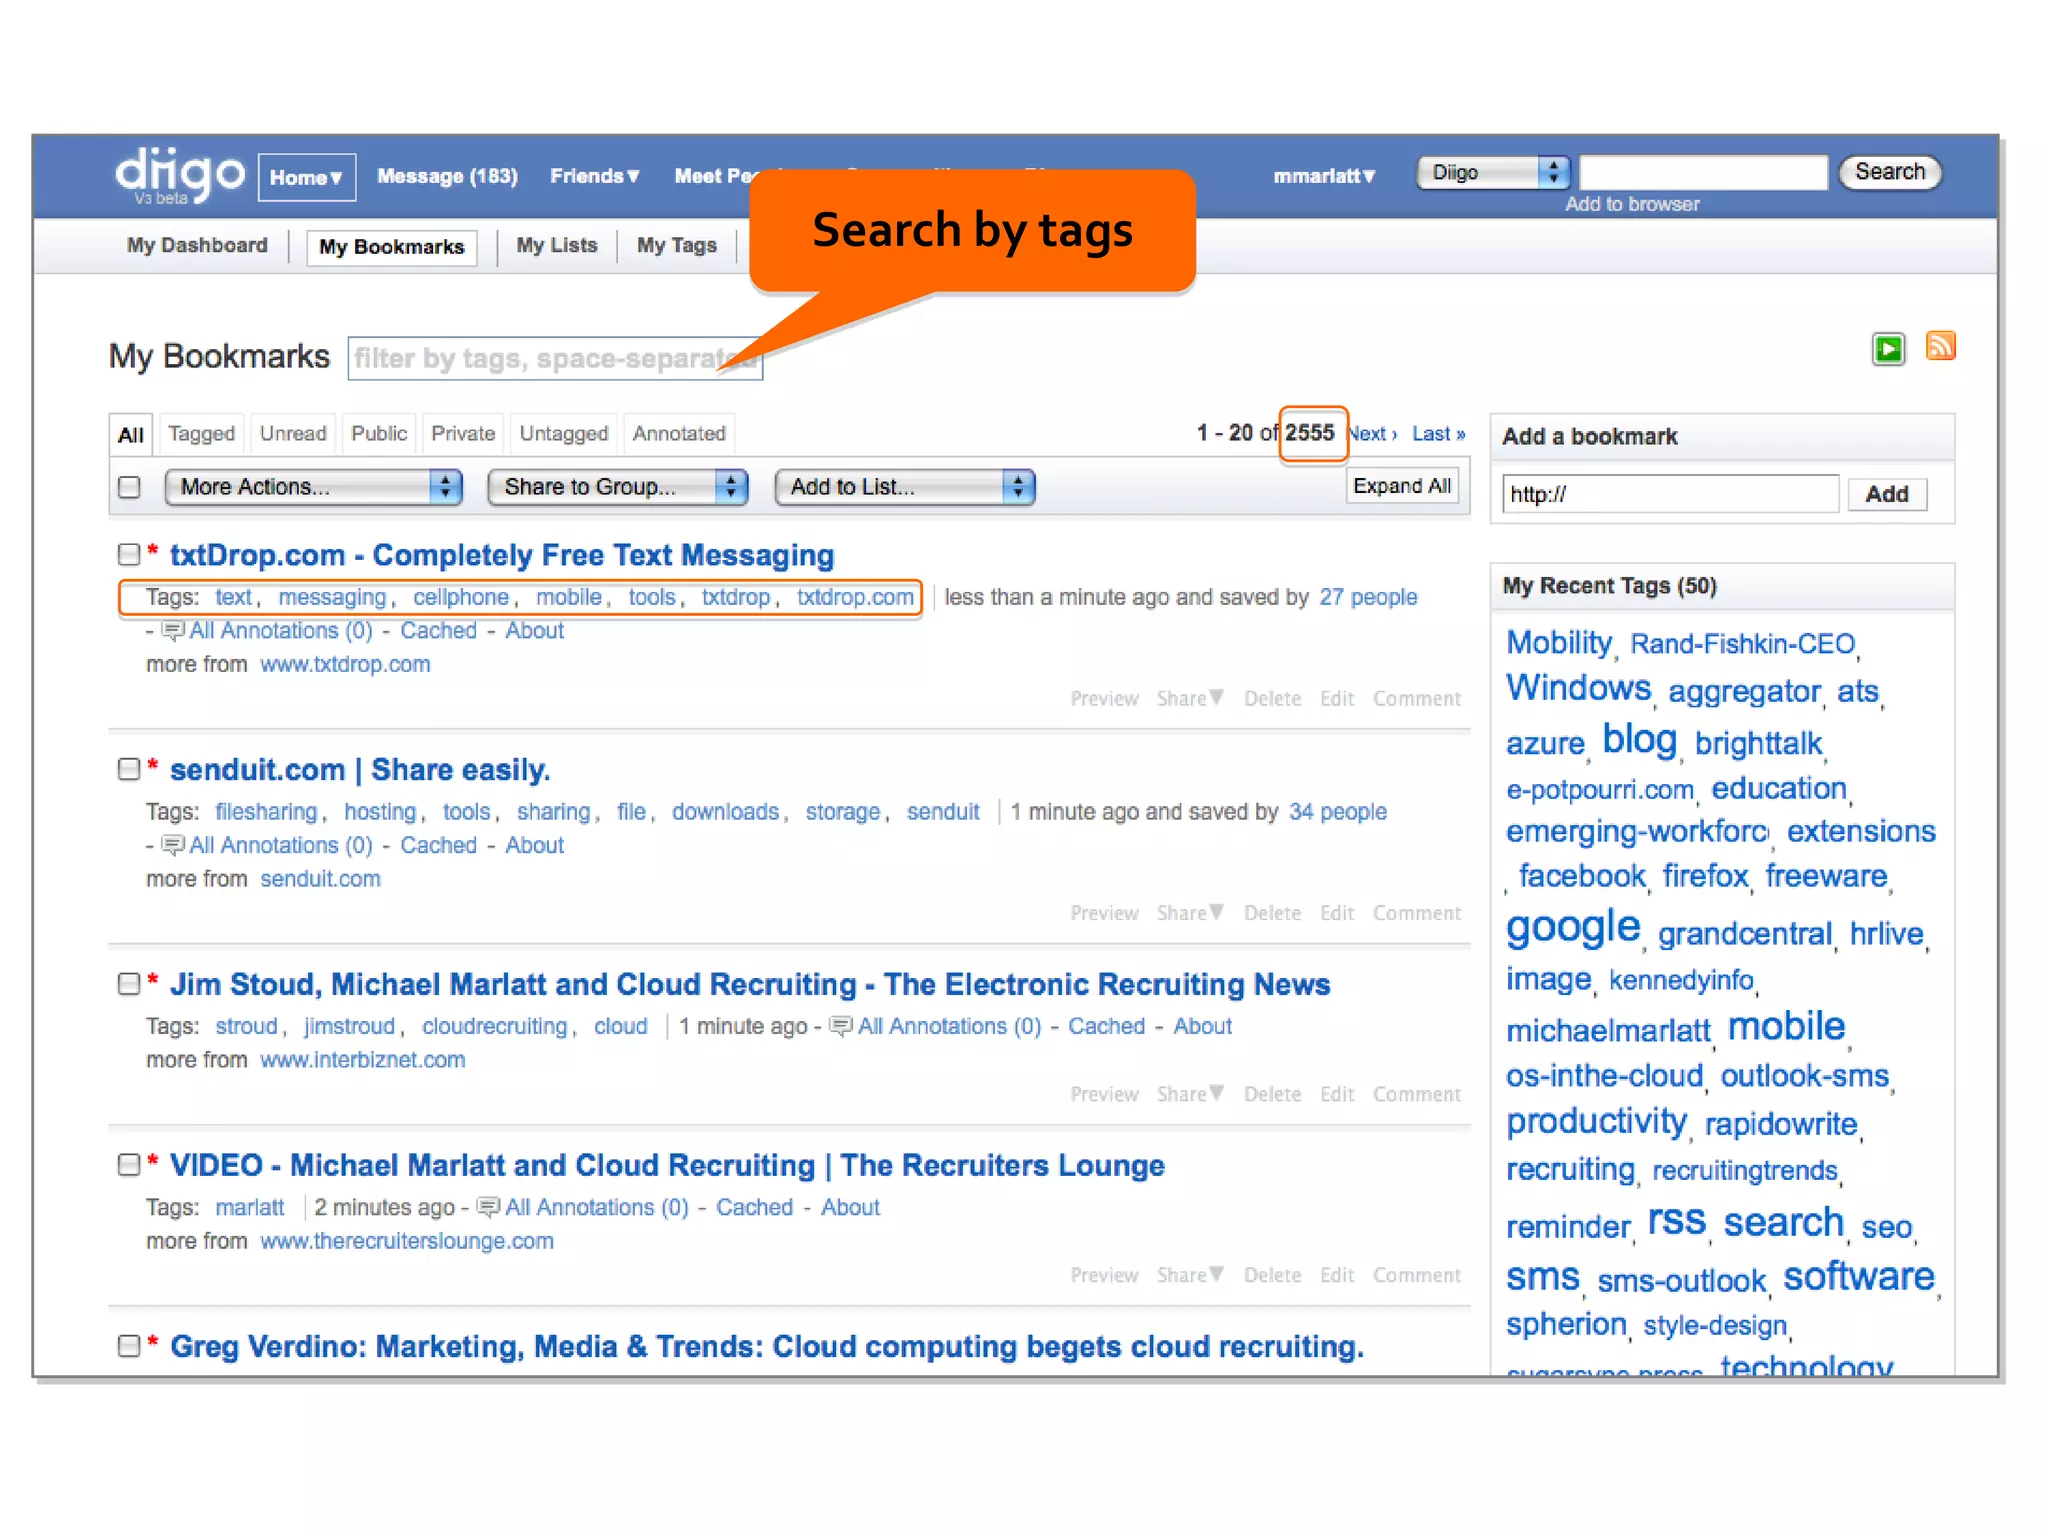Open the orange RSS feed icon
The width and height of the screenshot is (2048, 1536).
click(x=1940, y=346)
